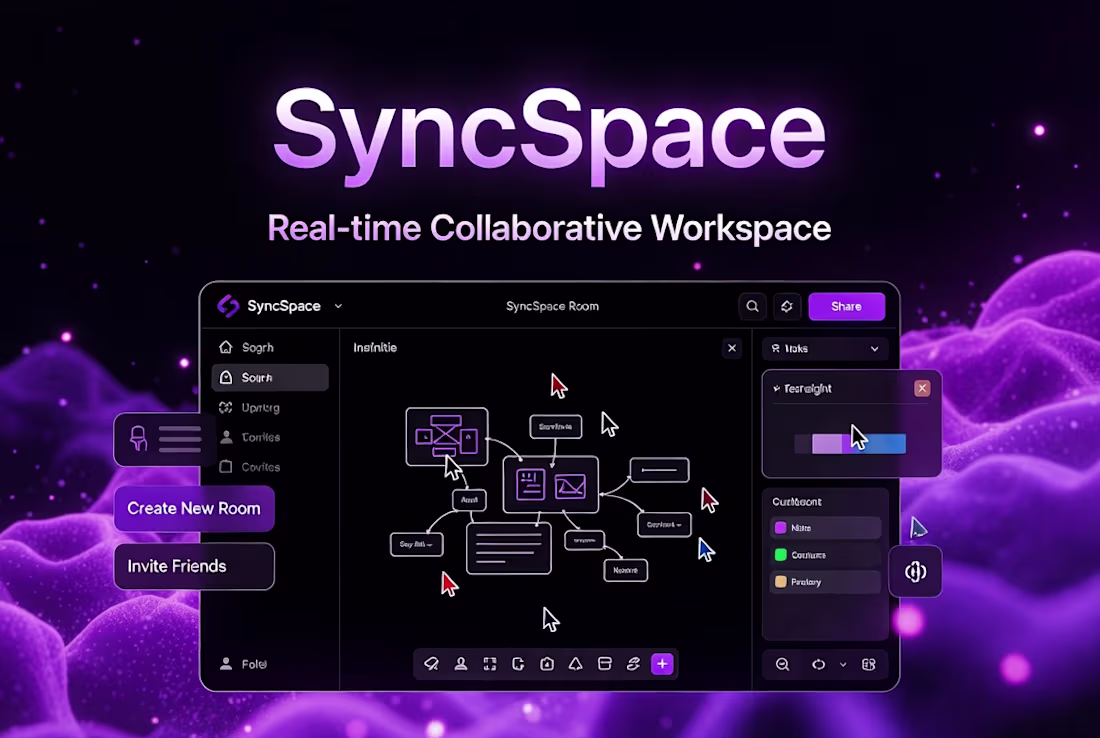This screenshot has width=1100, height=738.
Task: Click the floating card with chair and lines icon
Action: pos(166,439)
